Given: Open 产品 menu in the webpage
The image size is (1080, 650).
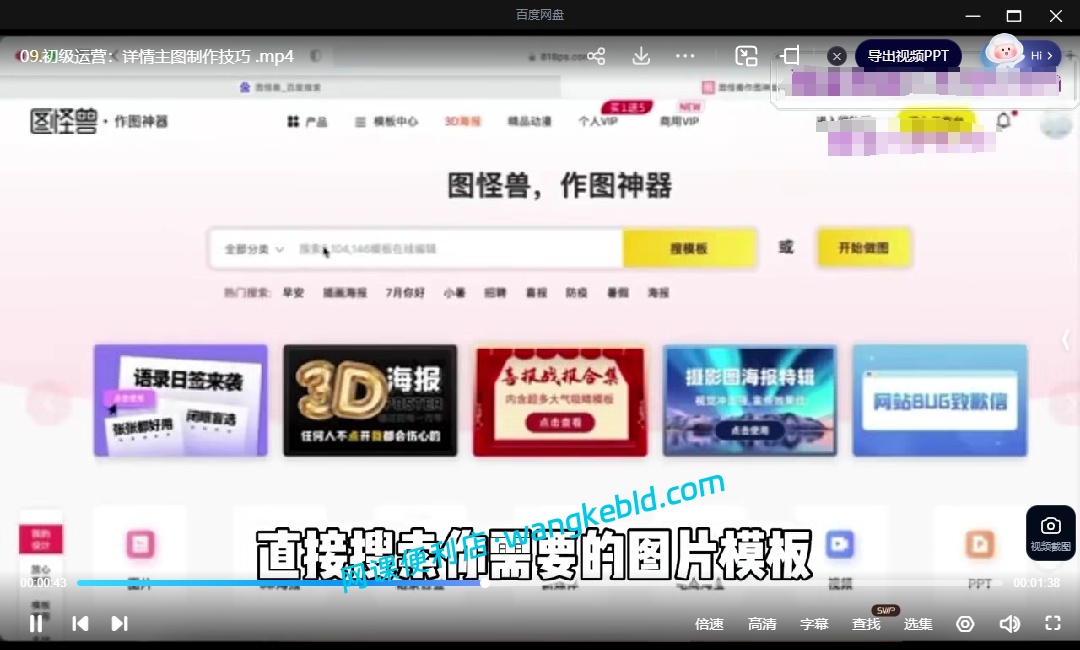Looking at the screenshot, I should point(307,121).
